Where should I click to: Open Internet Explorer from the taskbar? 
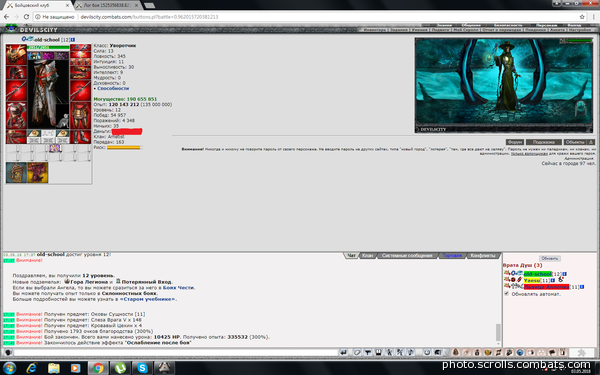pos(32,368)
